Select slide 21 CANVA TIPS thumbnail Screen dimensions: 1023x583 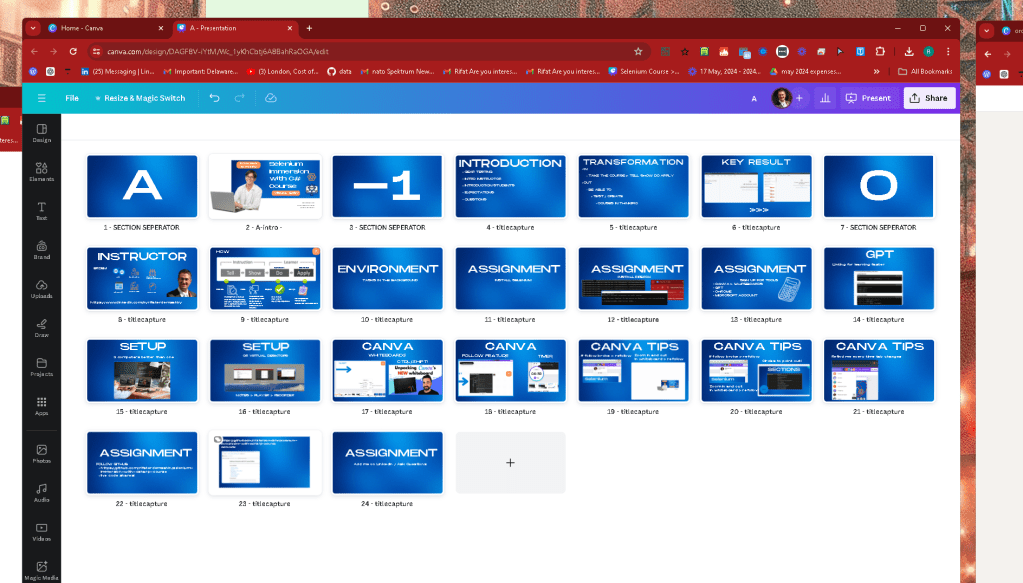[x=879, y=370]
